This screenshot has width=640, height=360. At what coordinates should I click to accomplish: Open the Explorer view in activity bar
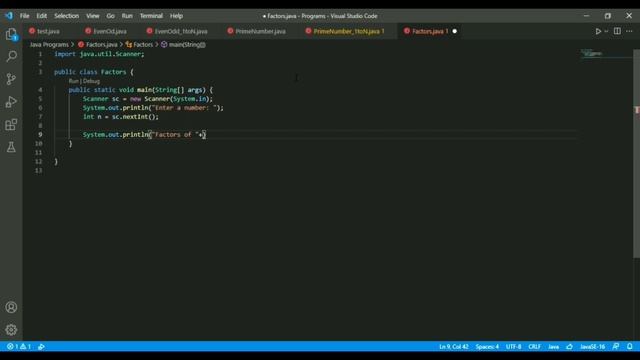point(11,34)
